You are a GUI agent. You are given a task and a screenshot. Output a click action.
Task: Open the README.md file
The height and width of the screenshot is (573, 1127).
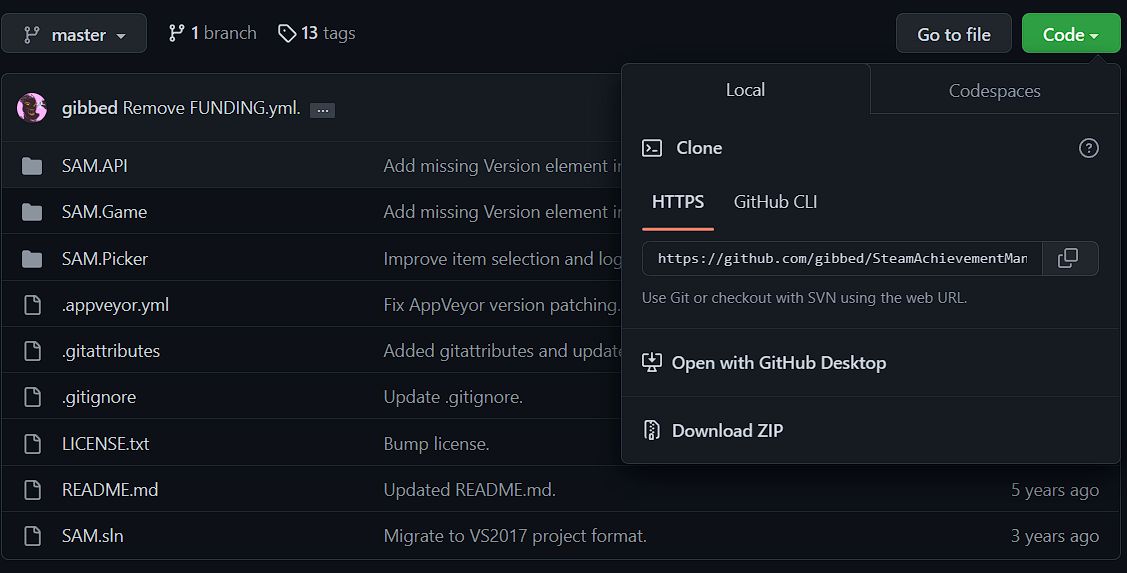click(x=110, y=490)
